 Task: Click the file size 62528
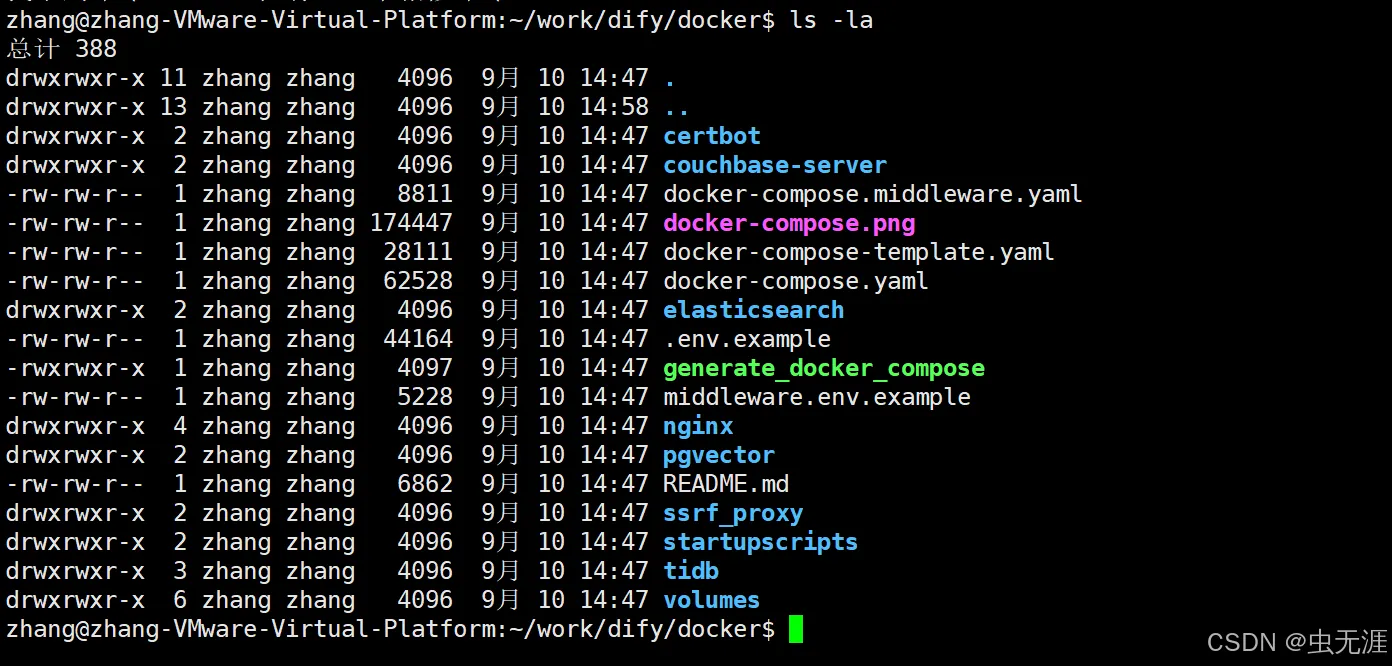click(x=418, y=281)
